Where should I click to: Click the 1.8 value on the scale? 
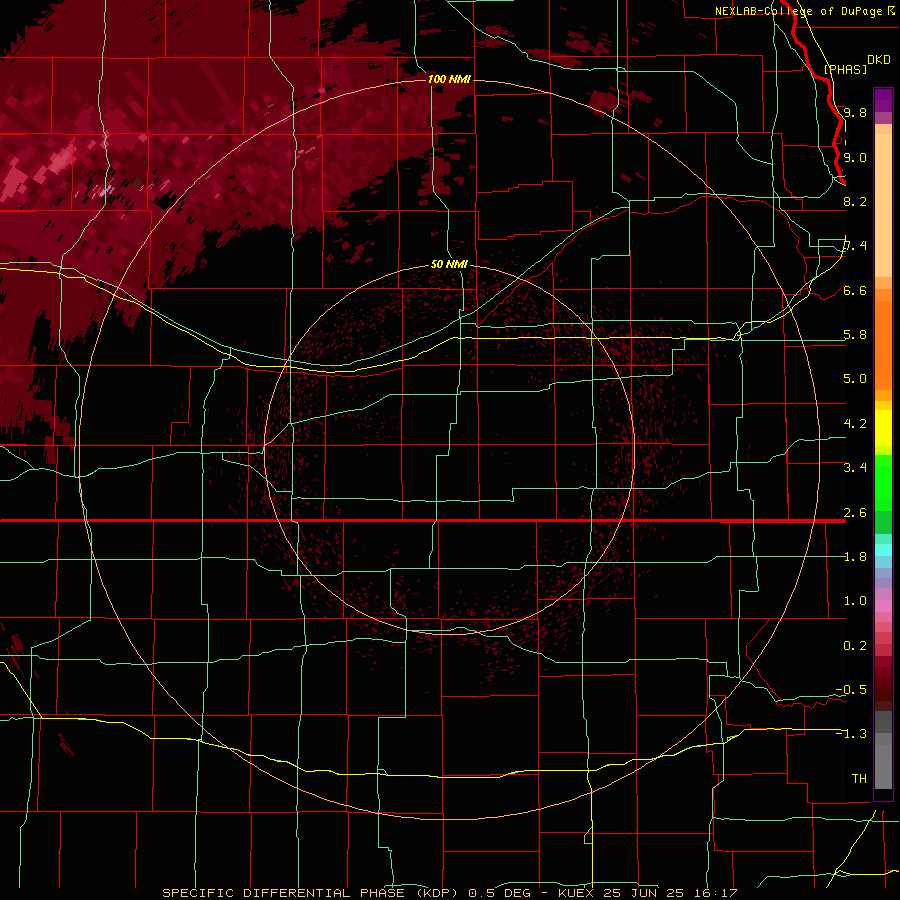(x=855, y=557)
